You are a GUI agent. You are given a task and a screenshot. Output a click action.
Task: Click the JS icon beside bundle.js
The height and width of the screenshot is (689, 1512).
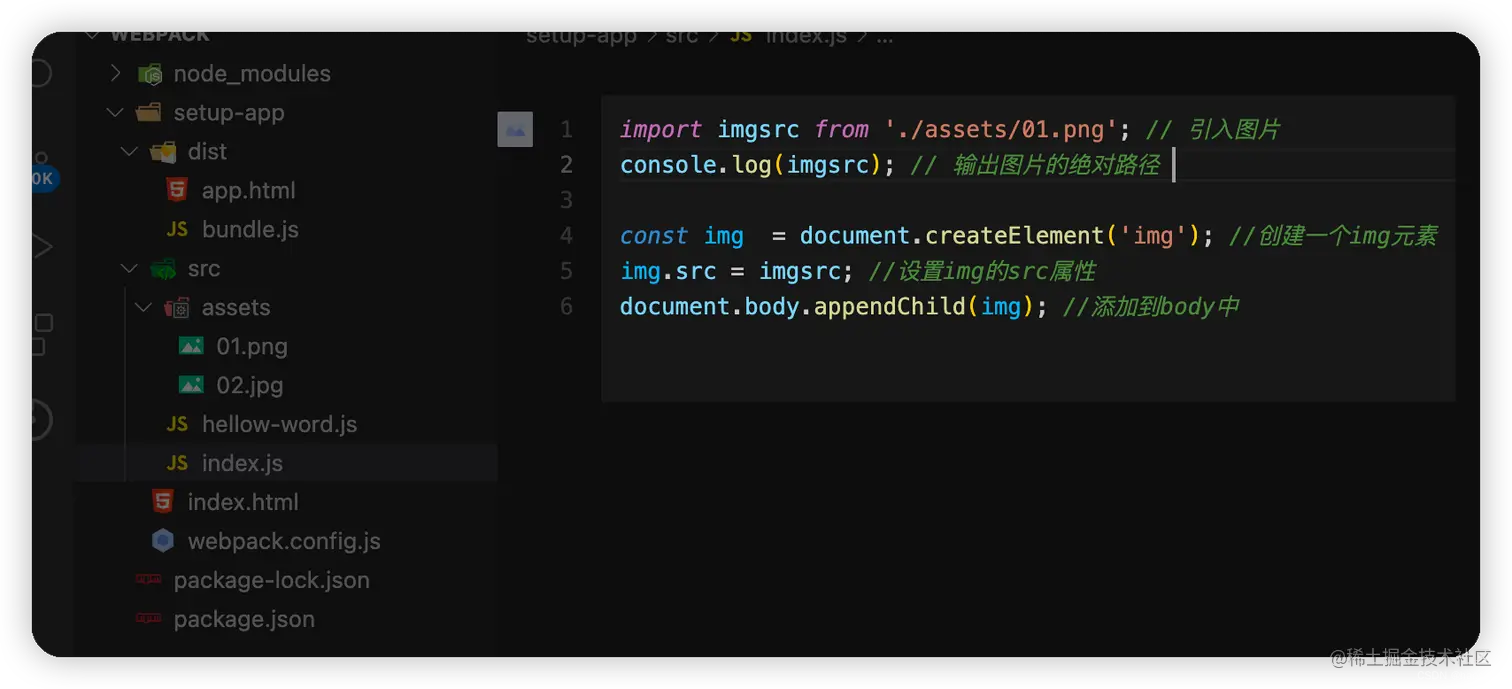177,229
